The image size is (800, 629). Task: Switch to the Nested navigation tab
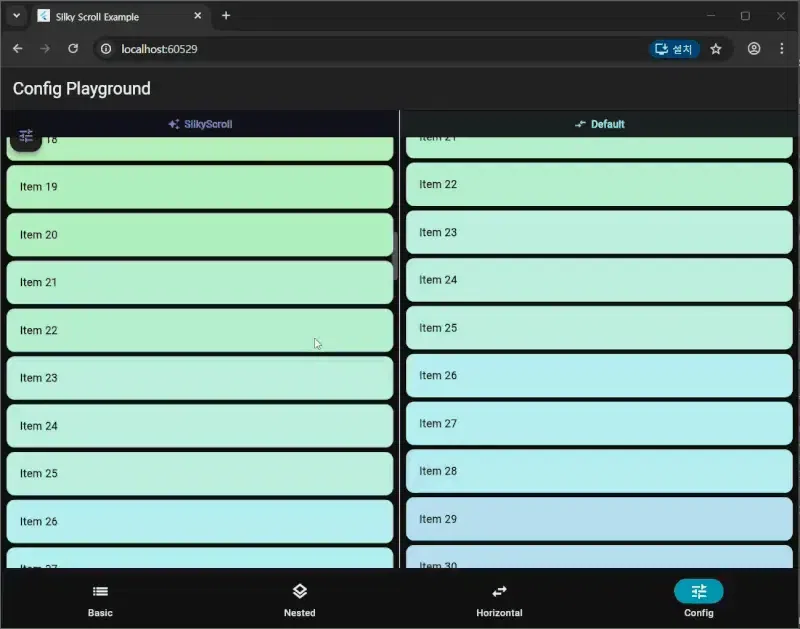[299, 600]
